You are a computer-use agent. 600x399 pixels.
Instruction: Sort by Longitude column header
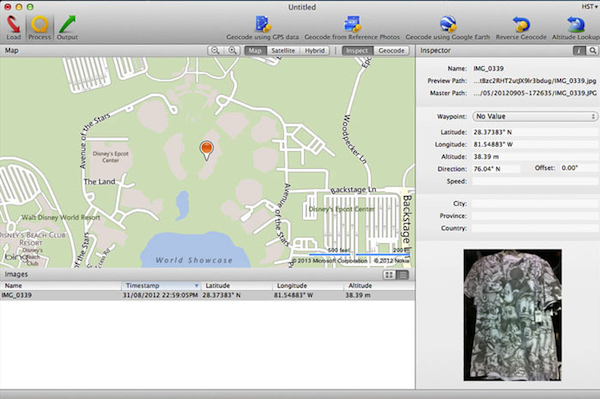pos(308,286)
